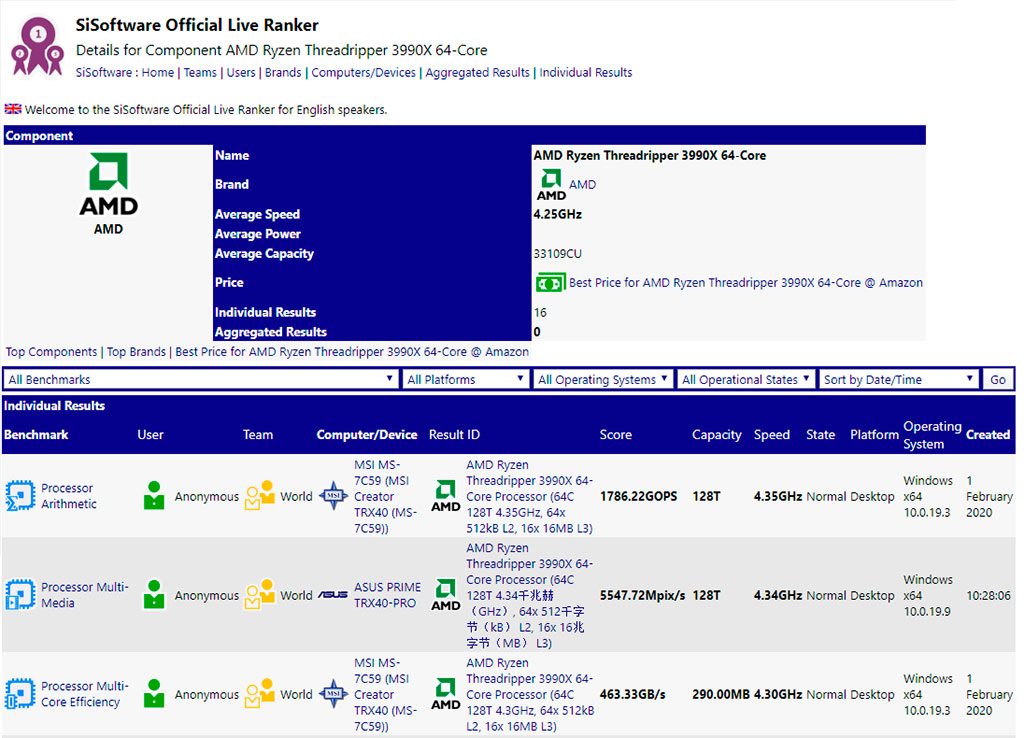Click the Created column header
This screenshot has height=738, width=1024.
987,435
